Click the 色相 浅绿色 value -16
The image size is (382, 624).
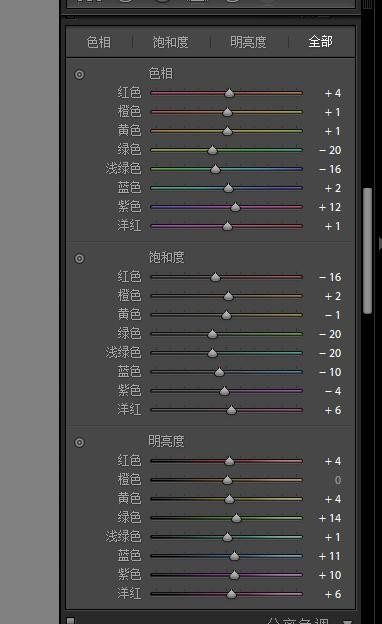point(330,169)
